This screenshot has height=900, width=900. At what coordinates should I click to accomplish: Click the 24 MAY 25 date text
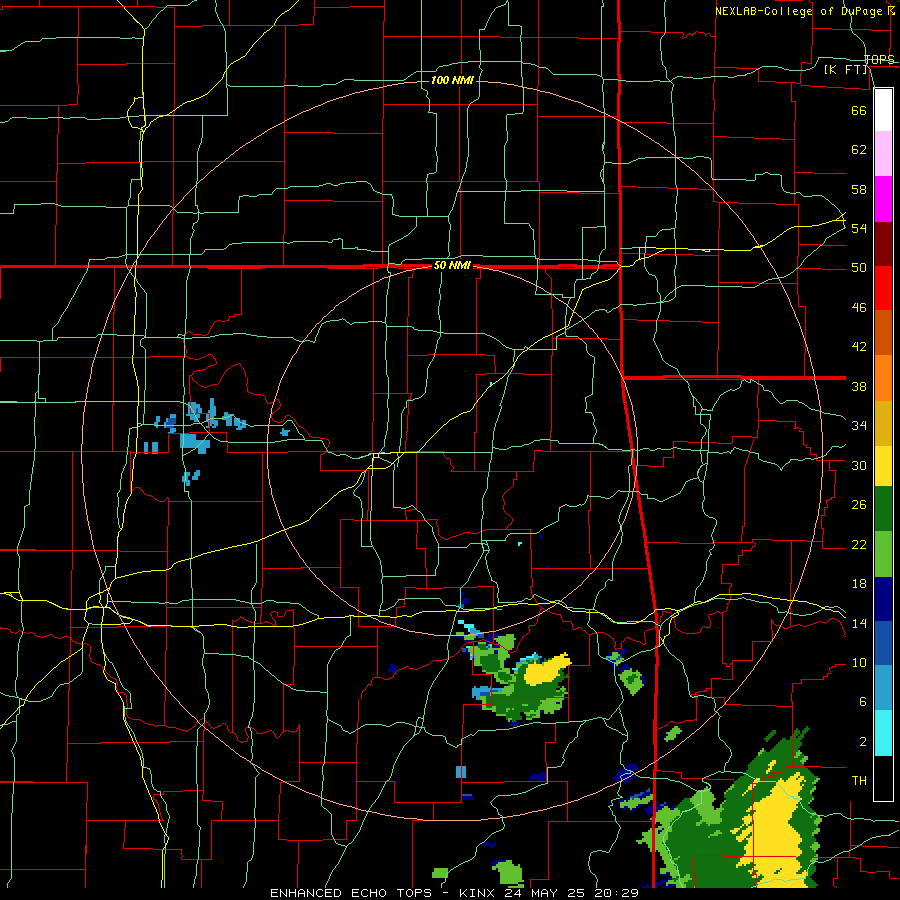(545, 893)
